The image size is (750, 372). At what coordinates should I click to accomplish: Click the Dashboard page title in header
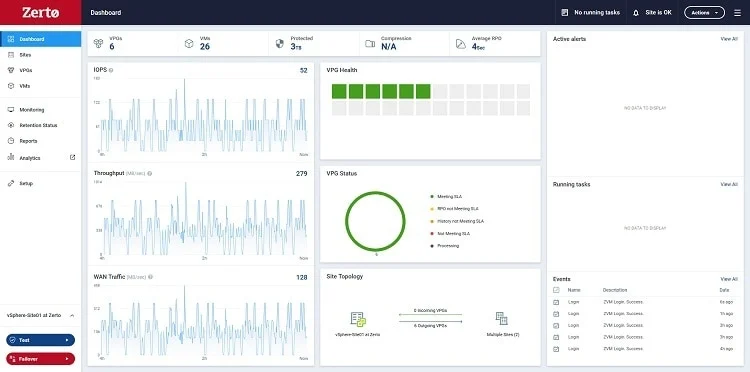pos(106,13)
